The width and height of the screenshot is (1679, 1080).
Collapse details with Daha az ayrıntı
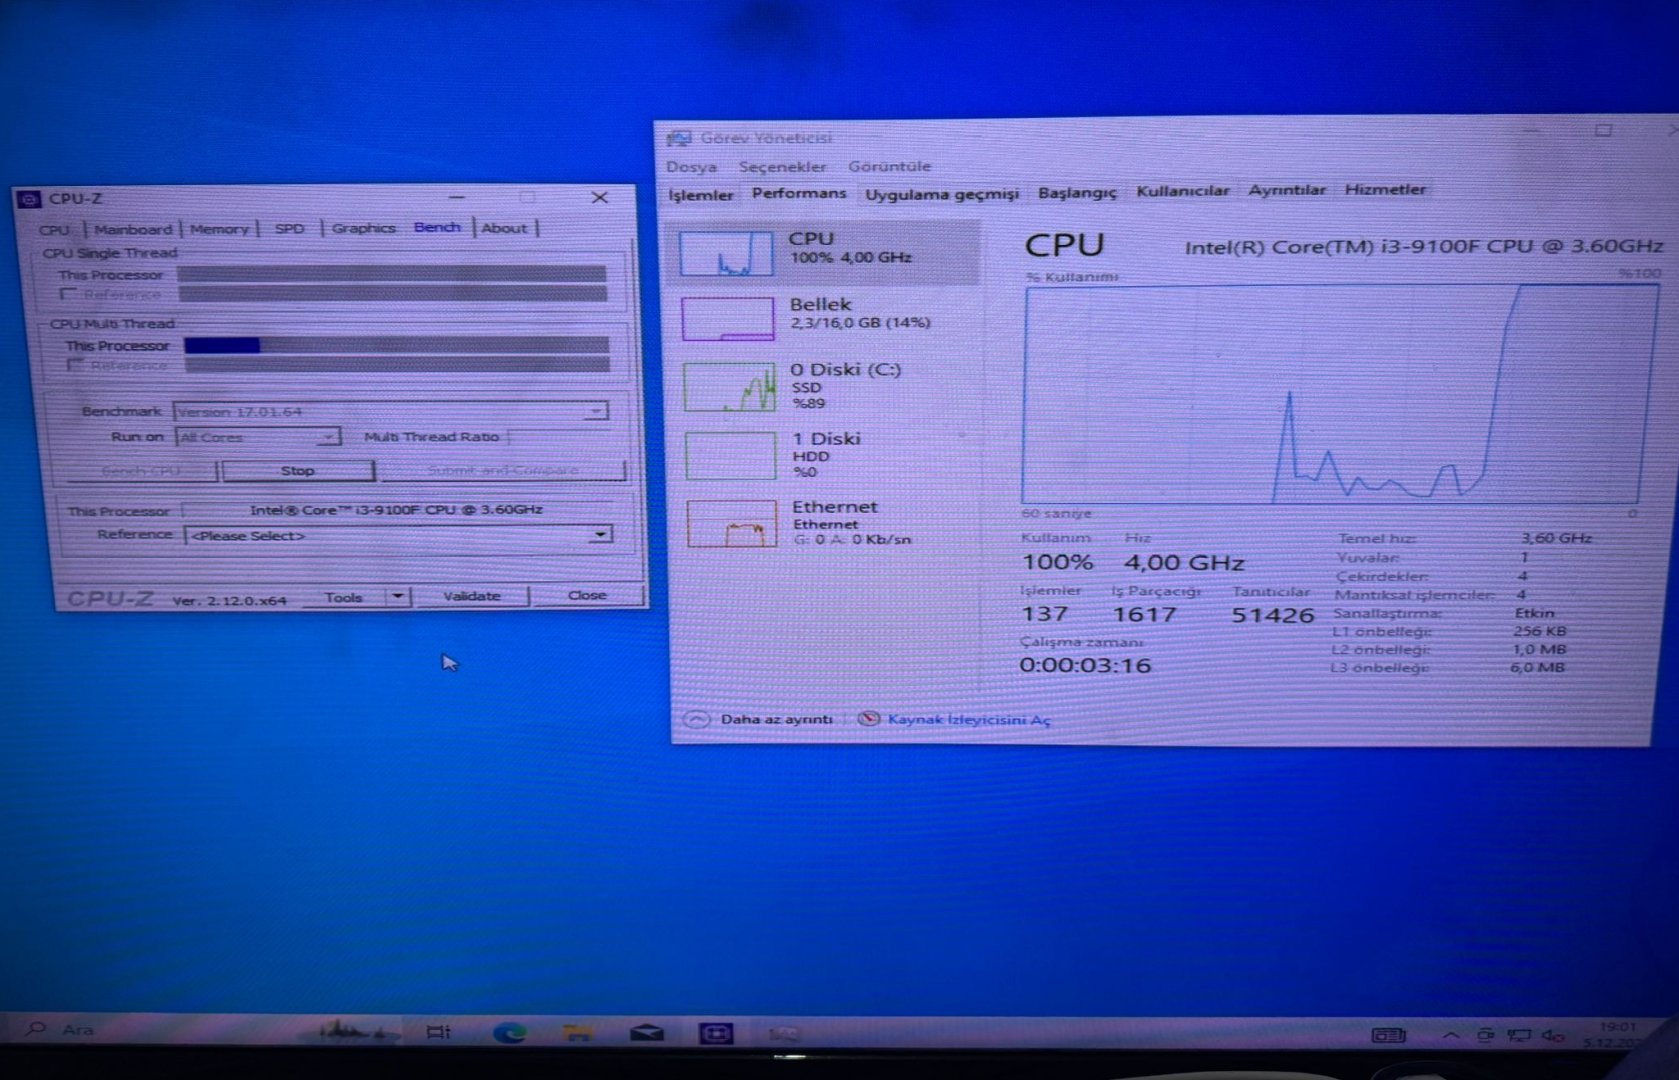(x=759, y=719)
